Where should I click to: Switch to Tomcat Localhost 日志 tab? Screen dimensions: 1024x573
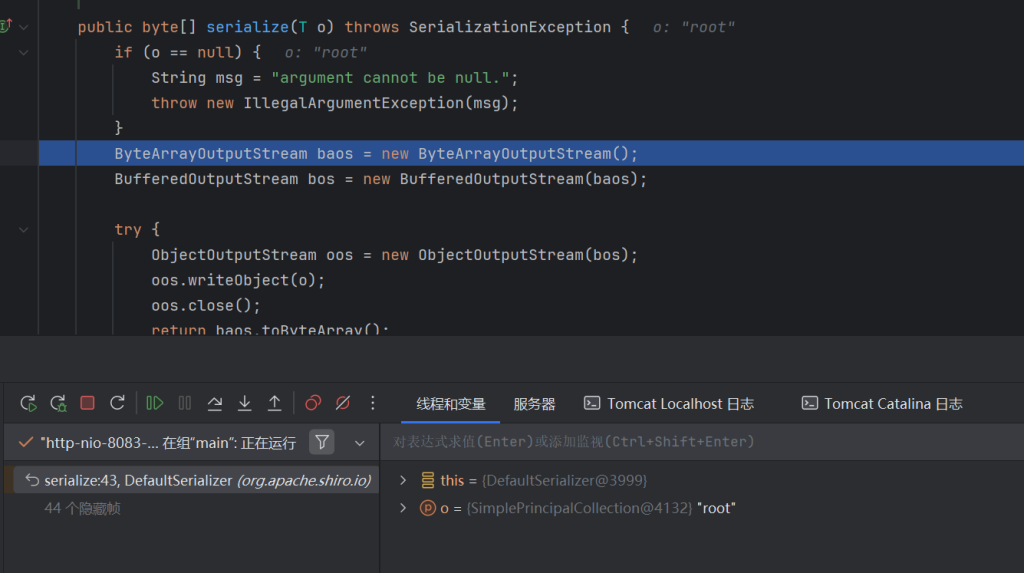click(x=668, y=404)
